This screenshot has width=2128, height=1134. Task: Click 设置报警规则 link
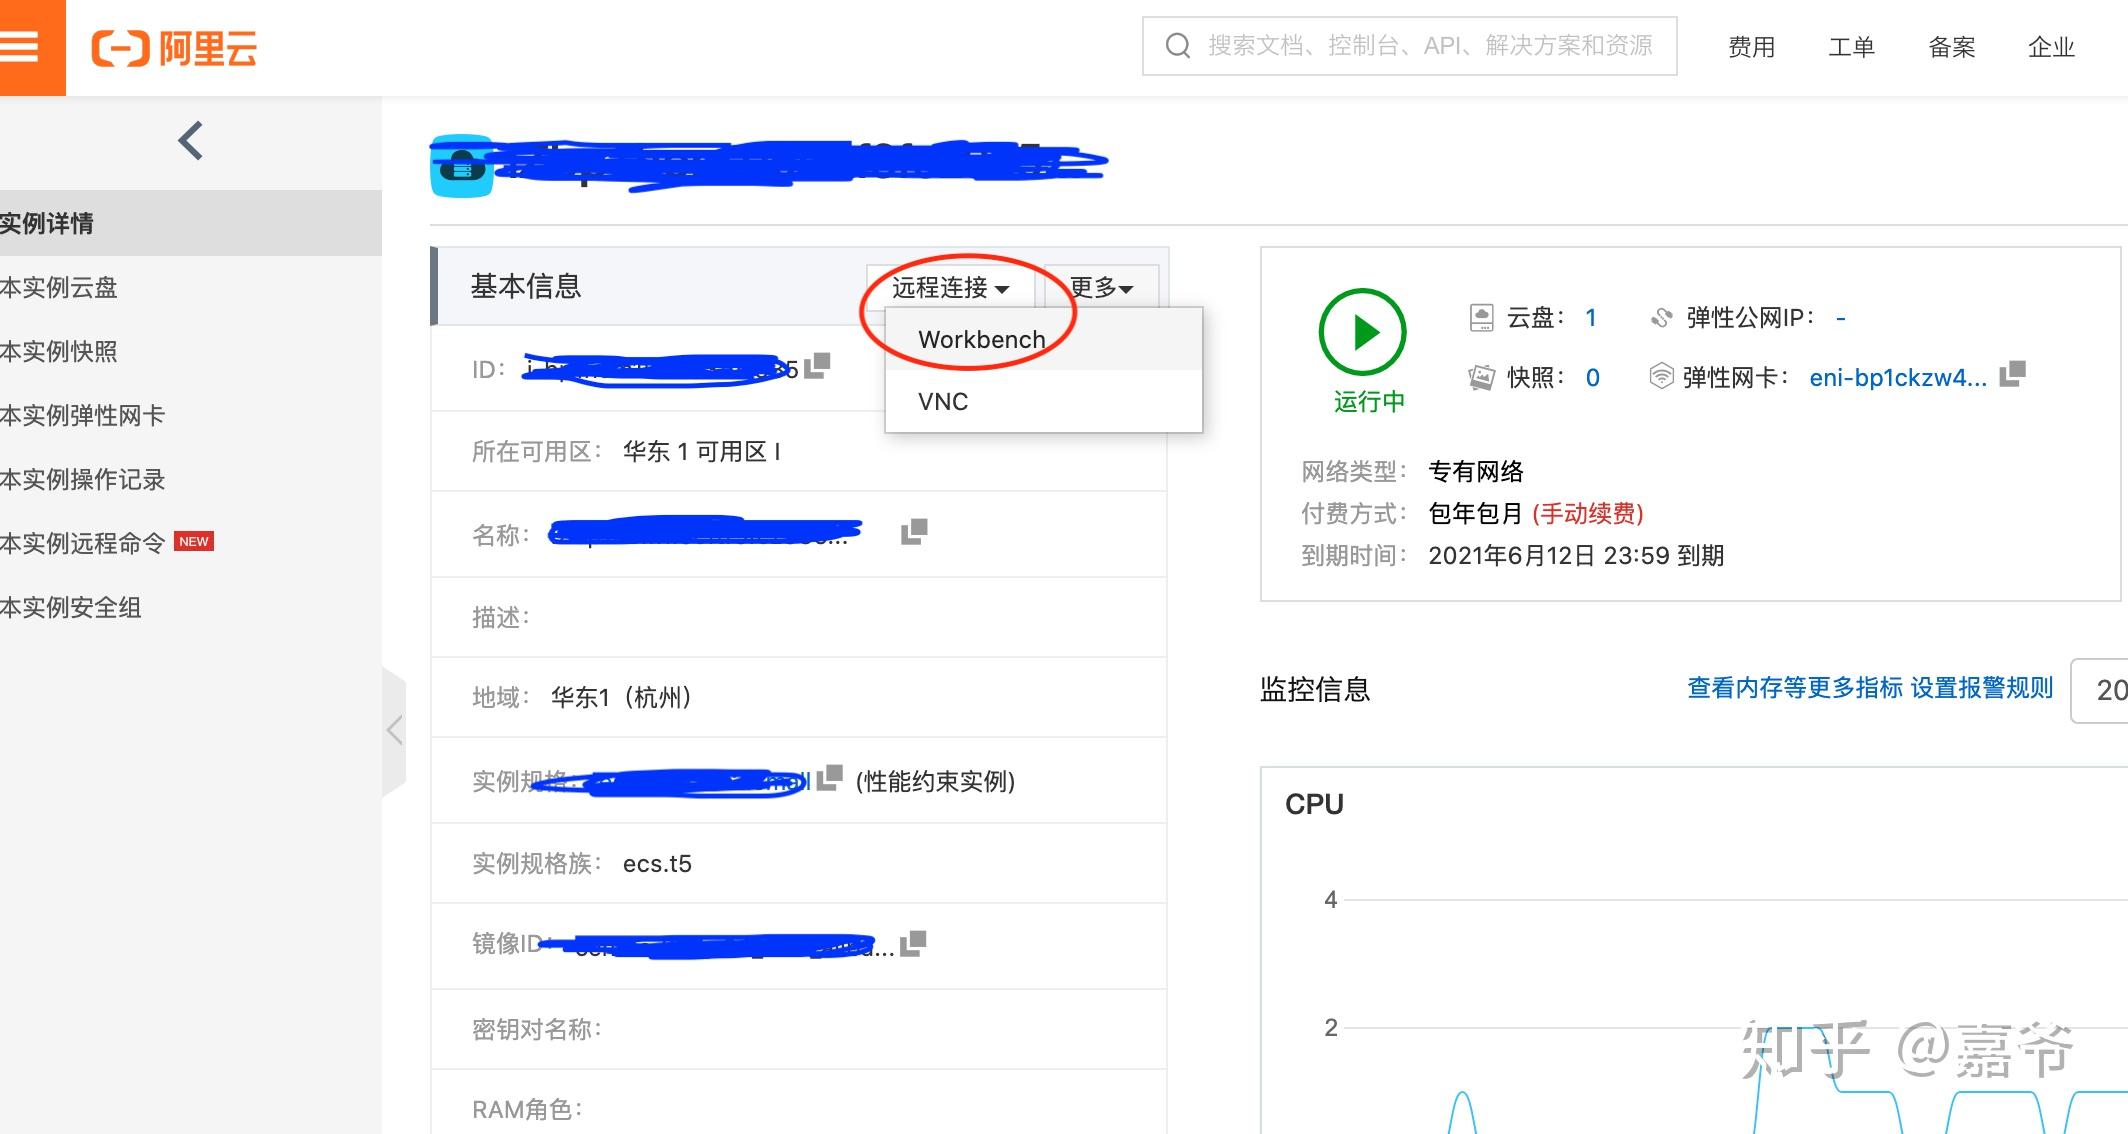tap(1981, 688)
